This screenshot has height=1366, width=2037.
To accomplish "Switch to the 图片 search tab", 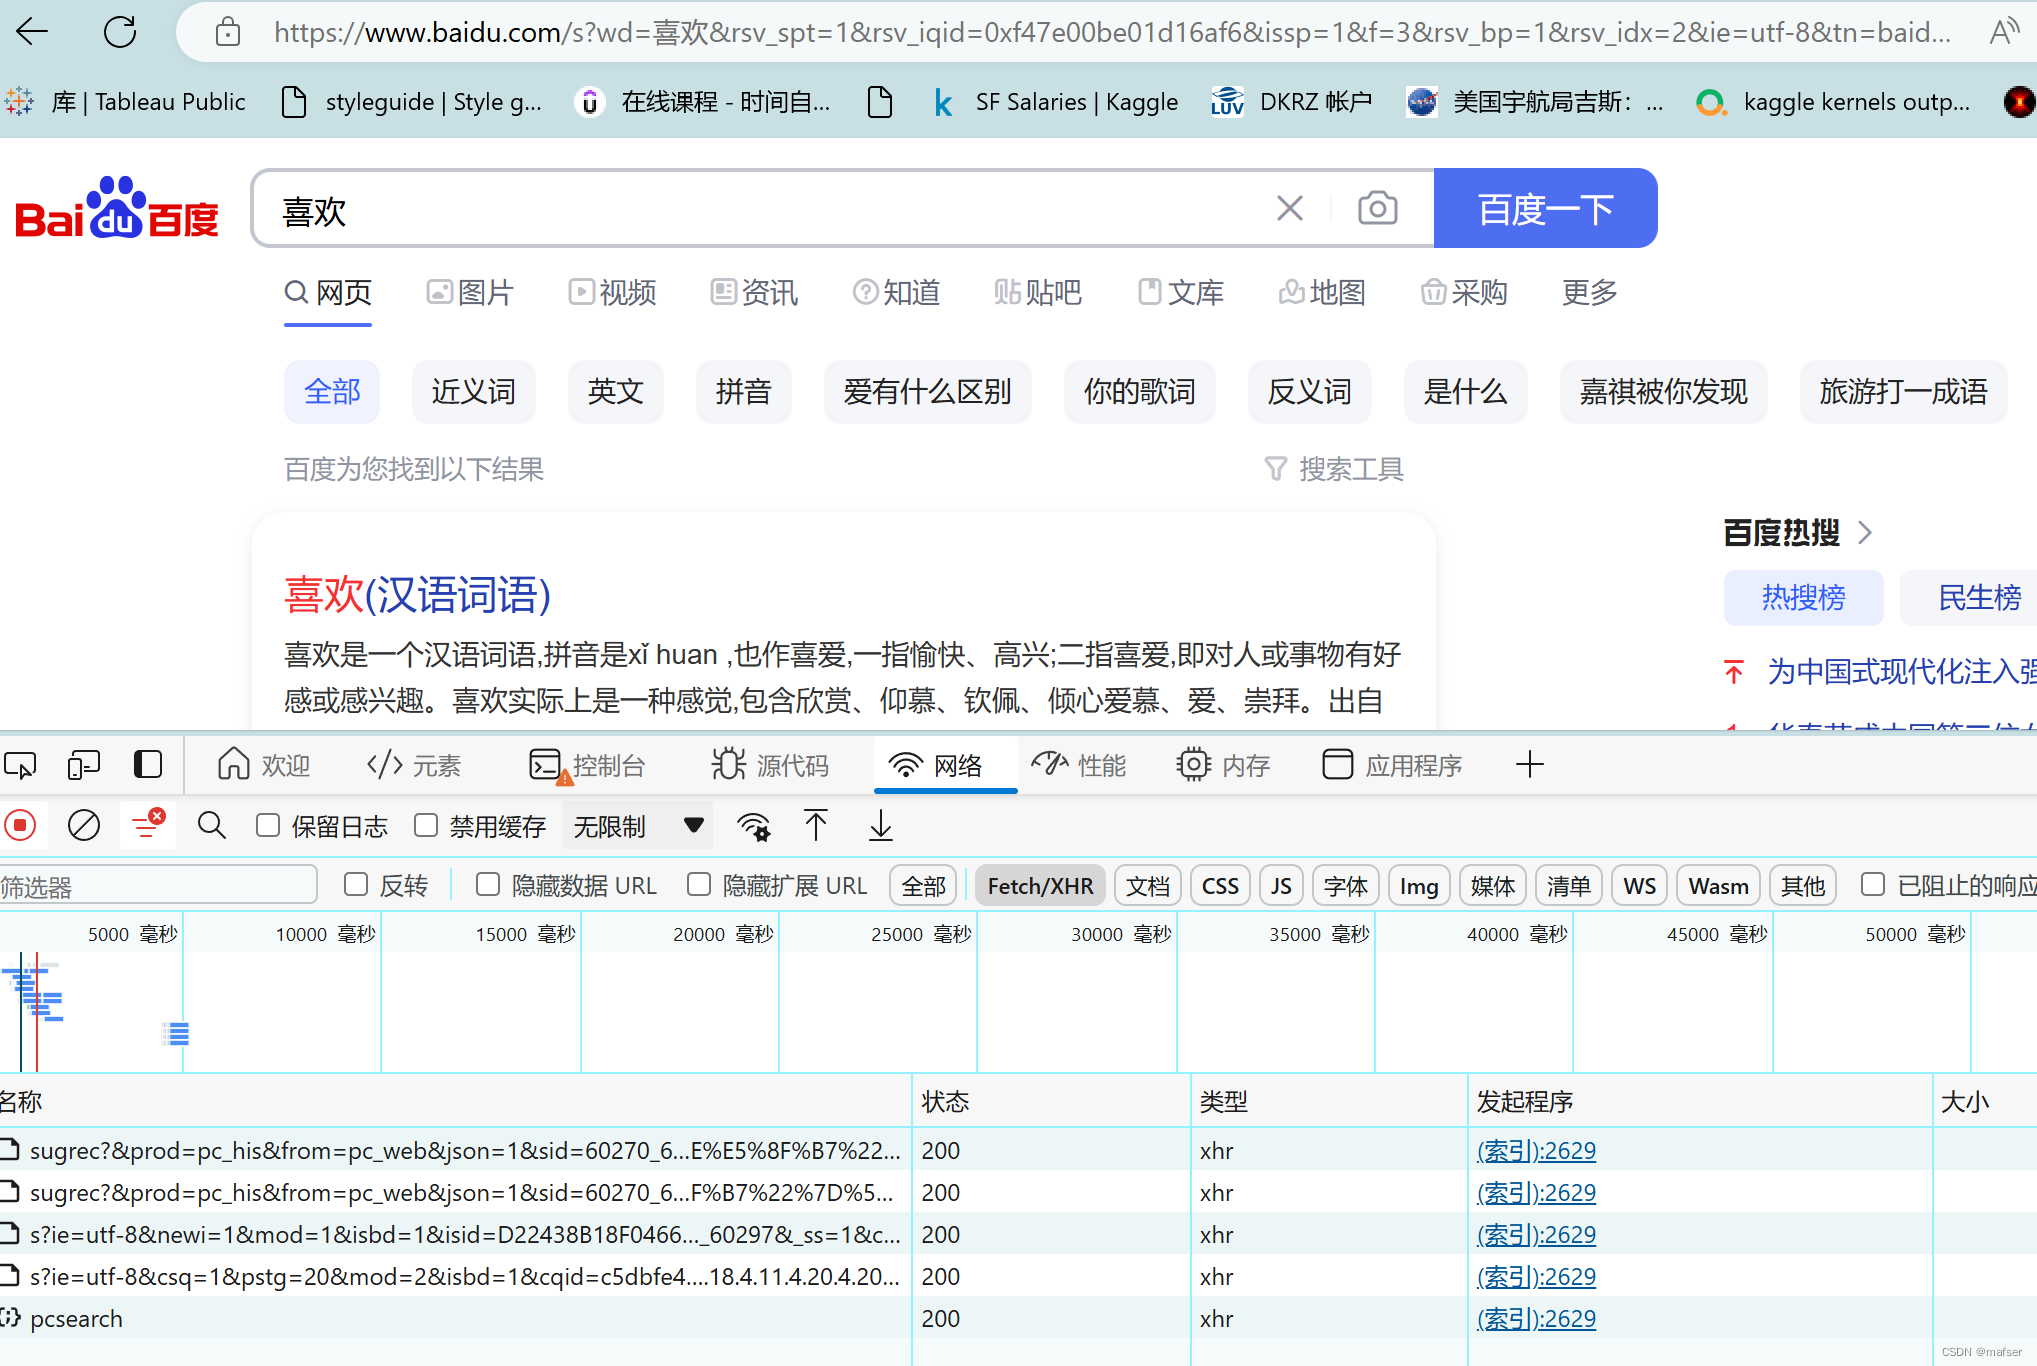I will [470, 292].
